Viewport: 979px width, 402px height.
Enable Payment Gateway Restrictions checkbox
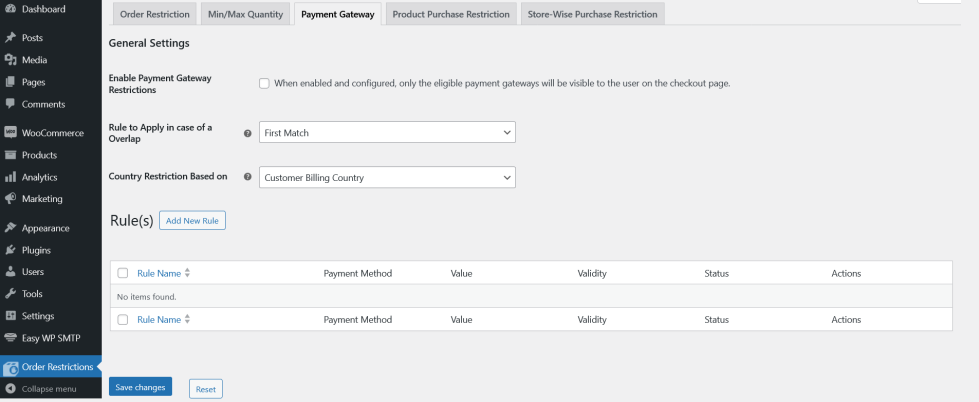click(264, 83)
